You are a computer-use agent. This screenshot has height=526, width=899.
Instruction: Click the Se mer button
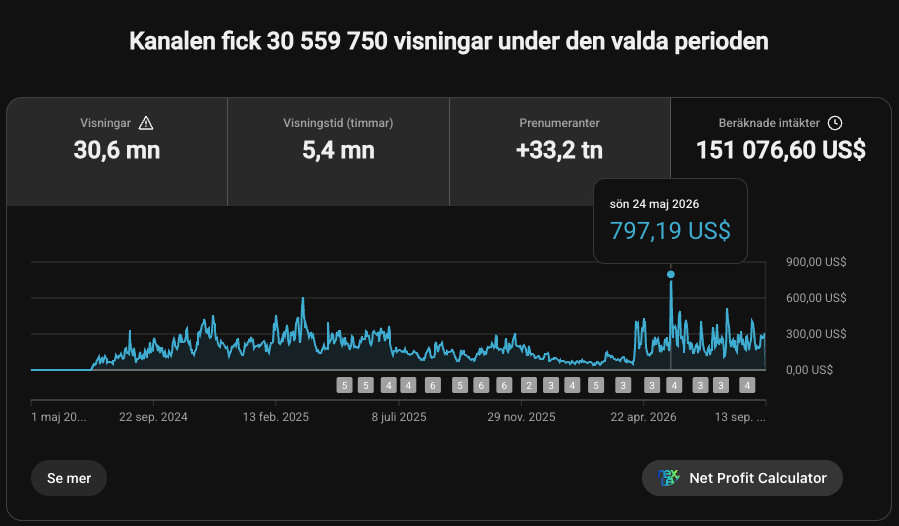[x=69, y=478]
